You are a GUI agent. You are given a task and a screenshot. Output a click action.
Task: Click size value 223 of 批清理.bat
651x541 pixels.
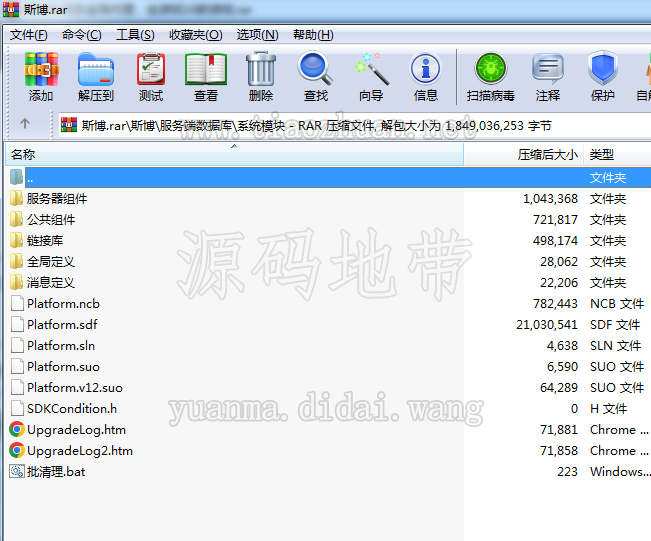point(568,472)
